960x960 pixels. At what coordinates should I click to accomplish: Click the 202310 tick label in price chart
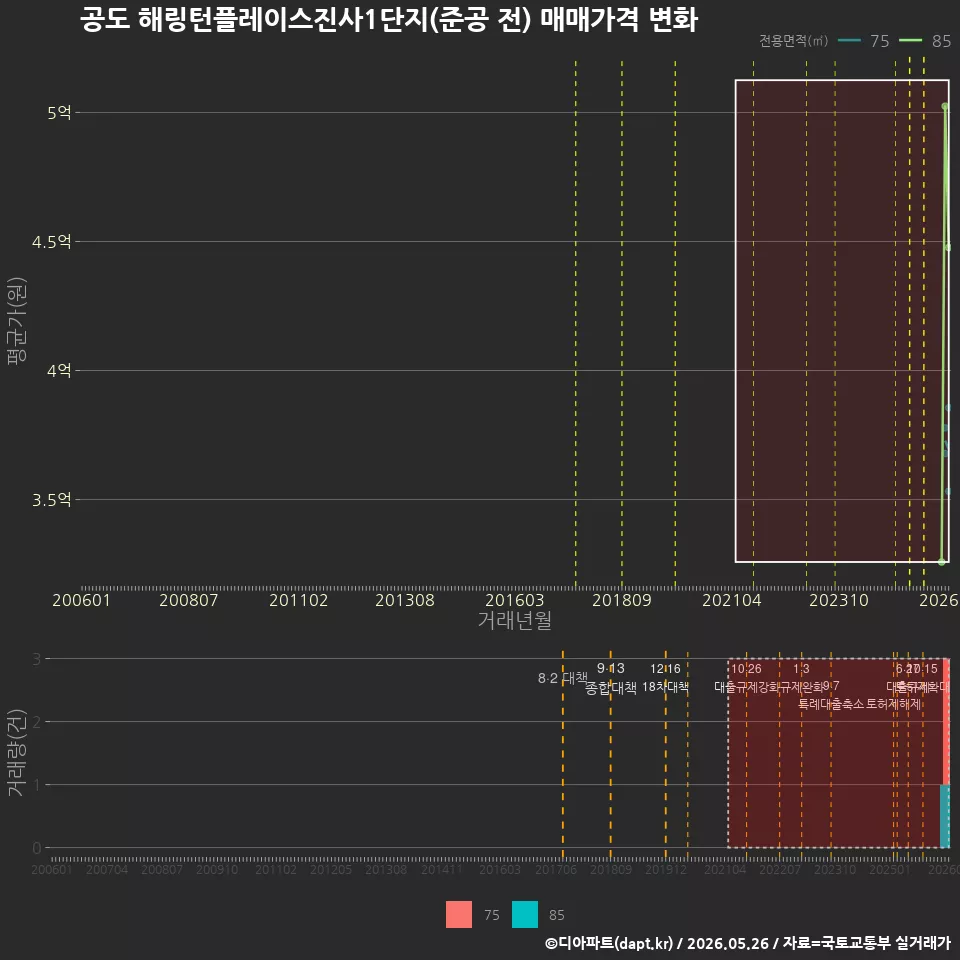pyautogui.click(x=839, y=600)
